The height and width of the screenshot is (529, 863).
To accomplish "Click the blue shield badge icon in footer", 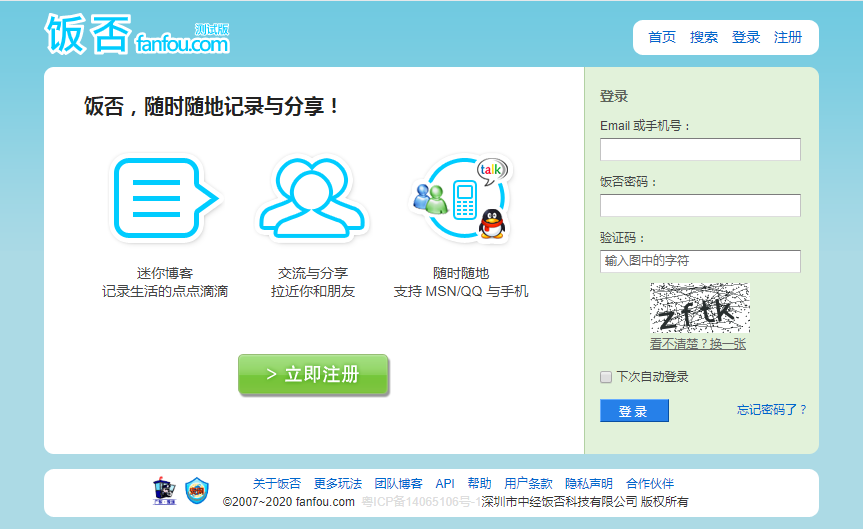I will pyautogui.click(x=197, y=490).
